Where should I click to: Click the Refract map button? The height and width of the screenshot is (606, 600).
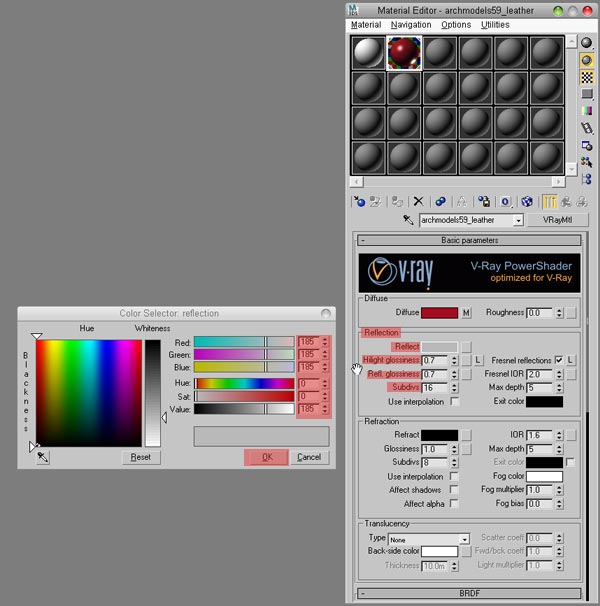(466, 435)
